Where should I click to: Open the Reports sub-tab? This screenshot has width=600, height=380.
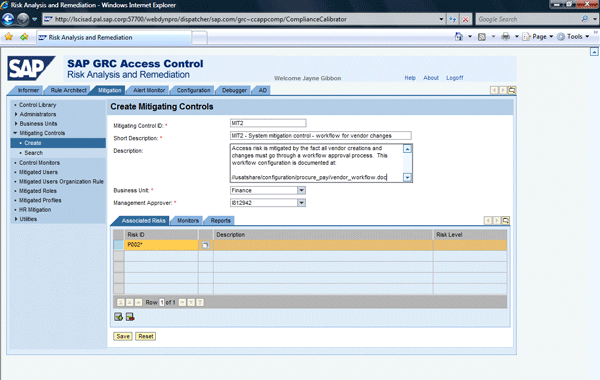220,221
